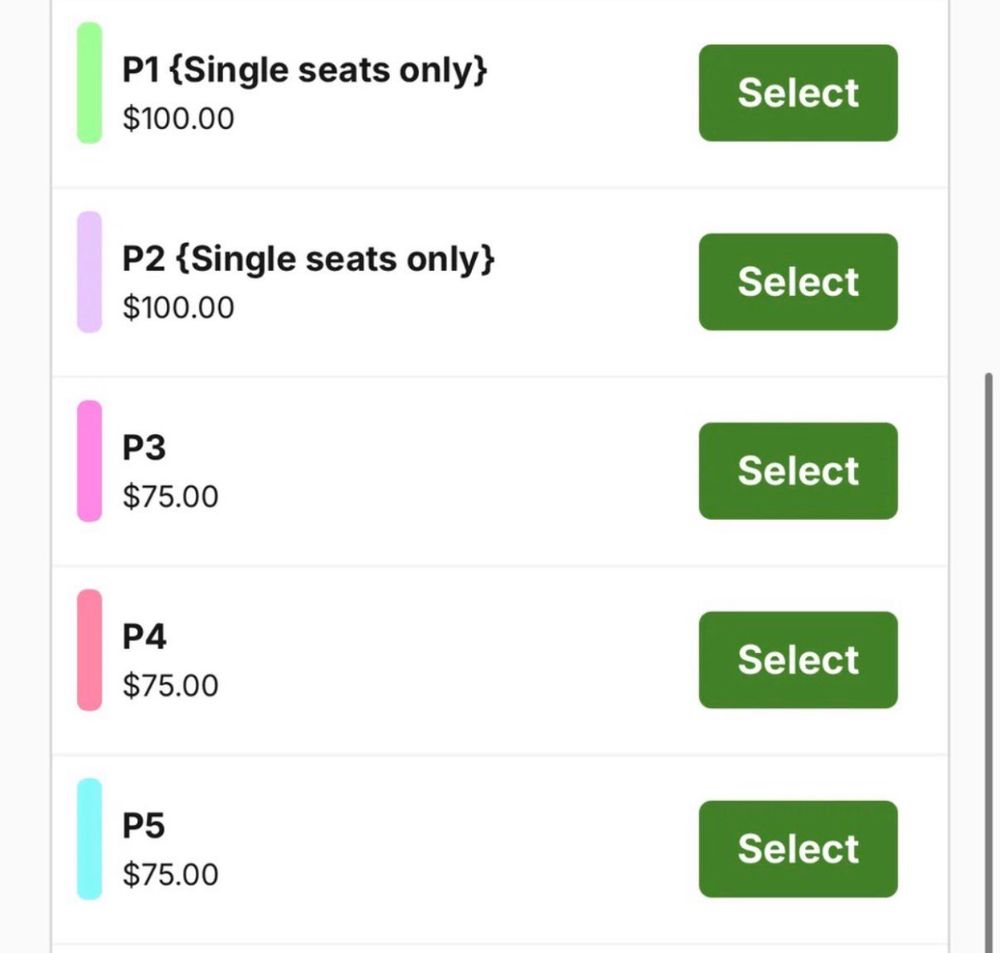
Task: Select the P5 ticket category
Action: click(x=797, y=848)
